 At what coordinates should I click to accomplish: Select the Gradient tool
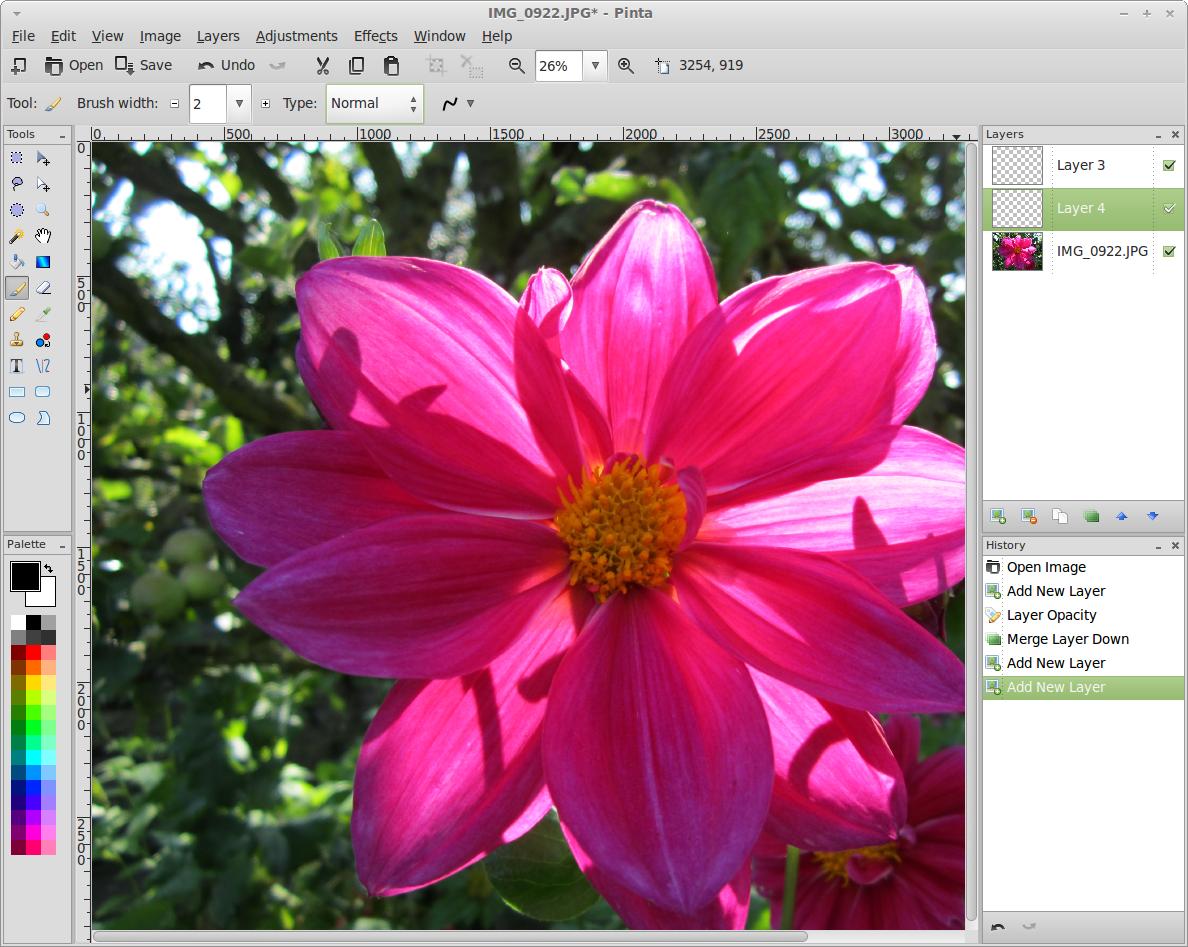[43, 262]
